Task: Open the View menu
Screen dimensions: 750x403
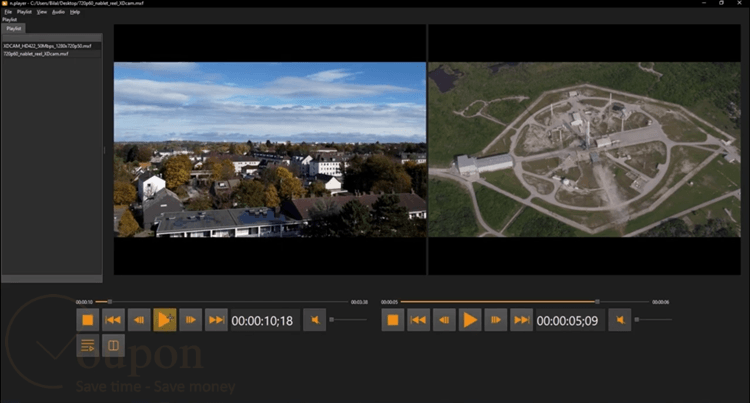Action: (x=42, y=12)
